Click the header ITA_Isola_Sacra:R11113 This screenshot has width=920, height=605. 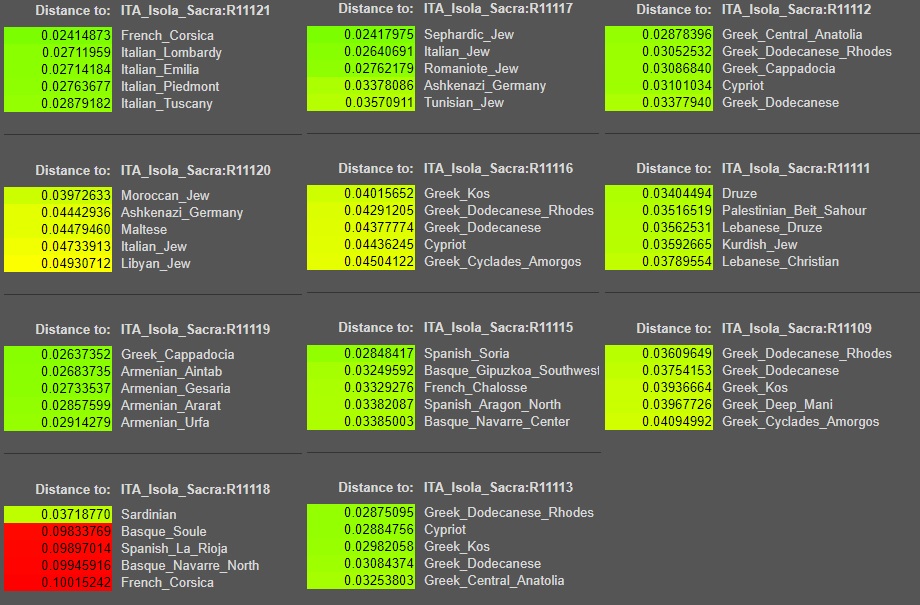coord(498,487)
